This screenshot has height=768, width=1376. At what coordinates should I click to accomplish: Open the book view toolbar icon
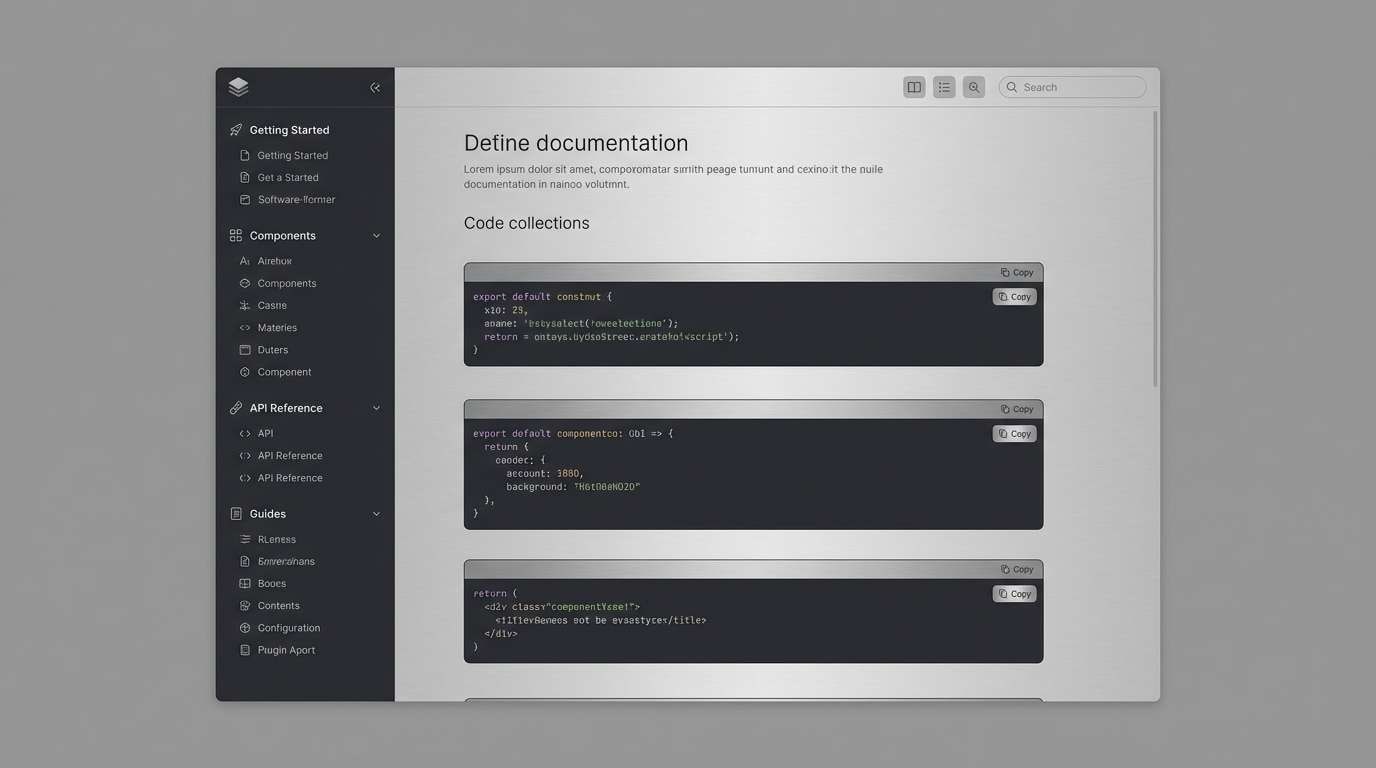point(913,87)
